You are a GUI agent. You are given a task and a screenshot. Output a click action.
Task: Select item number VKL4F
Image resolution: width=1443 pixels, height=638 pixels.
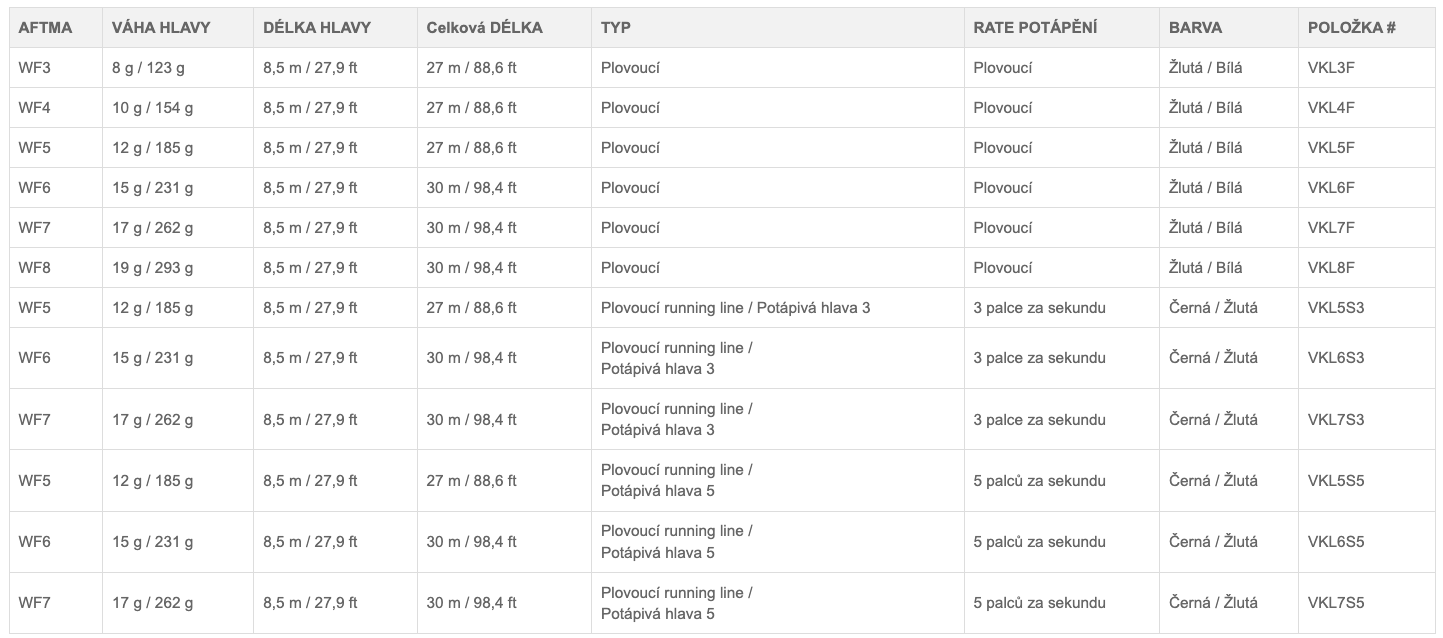[1331, 108]
